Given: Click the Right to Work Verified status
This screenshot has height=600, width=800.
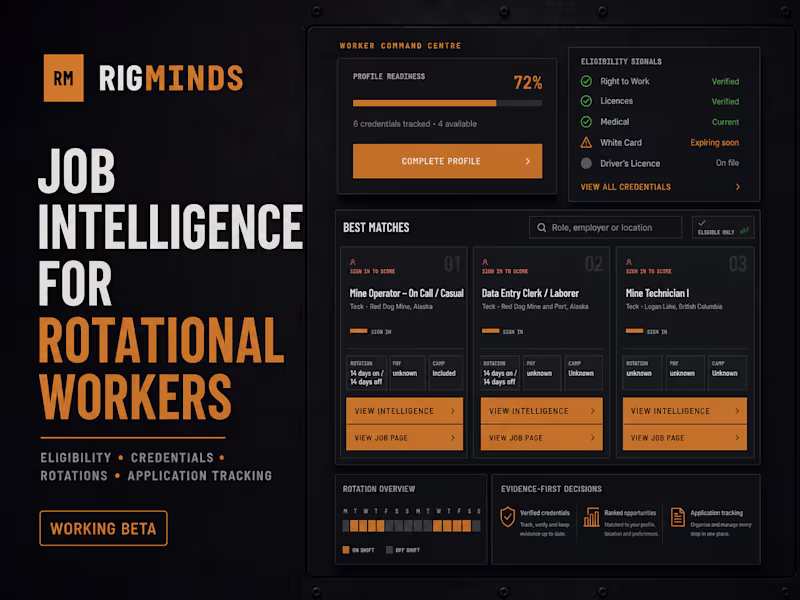Looking at the screenshot, I should pos(725,82).
